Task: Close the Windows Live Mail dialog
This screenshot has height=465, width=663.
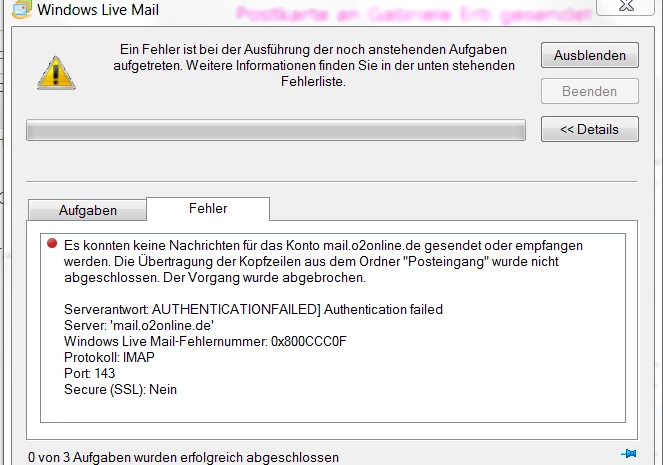Action: 626,6
